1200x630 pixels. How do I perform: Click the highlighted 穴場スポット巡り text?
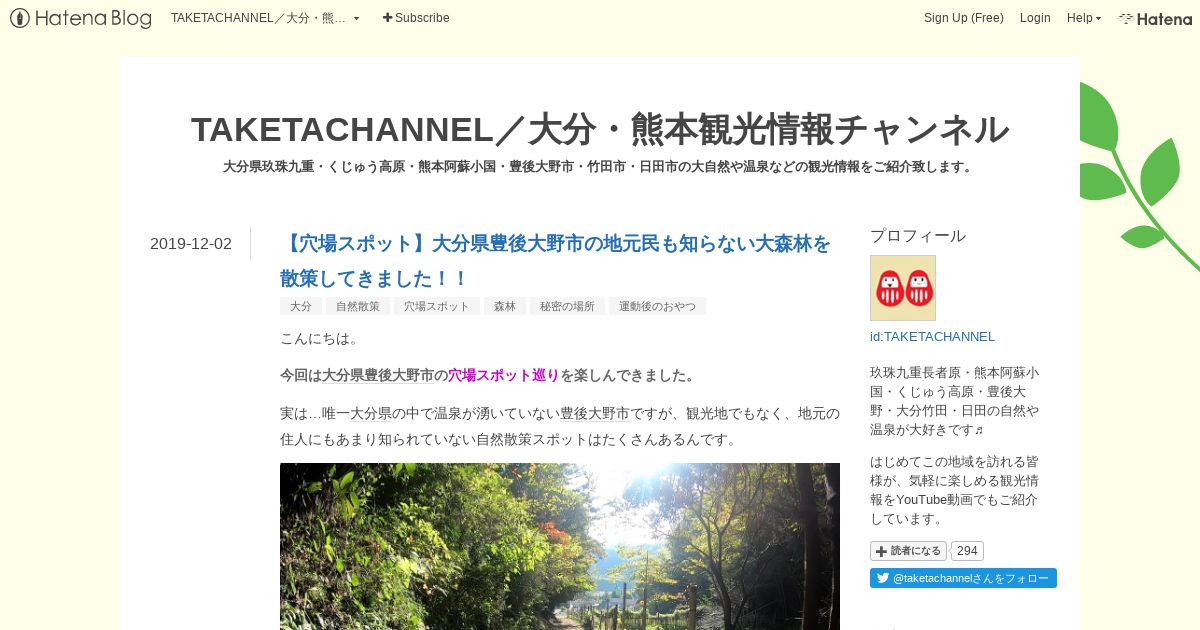pos(504,375)
